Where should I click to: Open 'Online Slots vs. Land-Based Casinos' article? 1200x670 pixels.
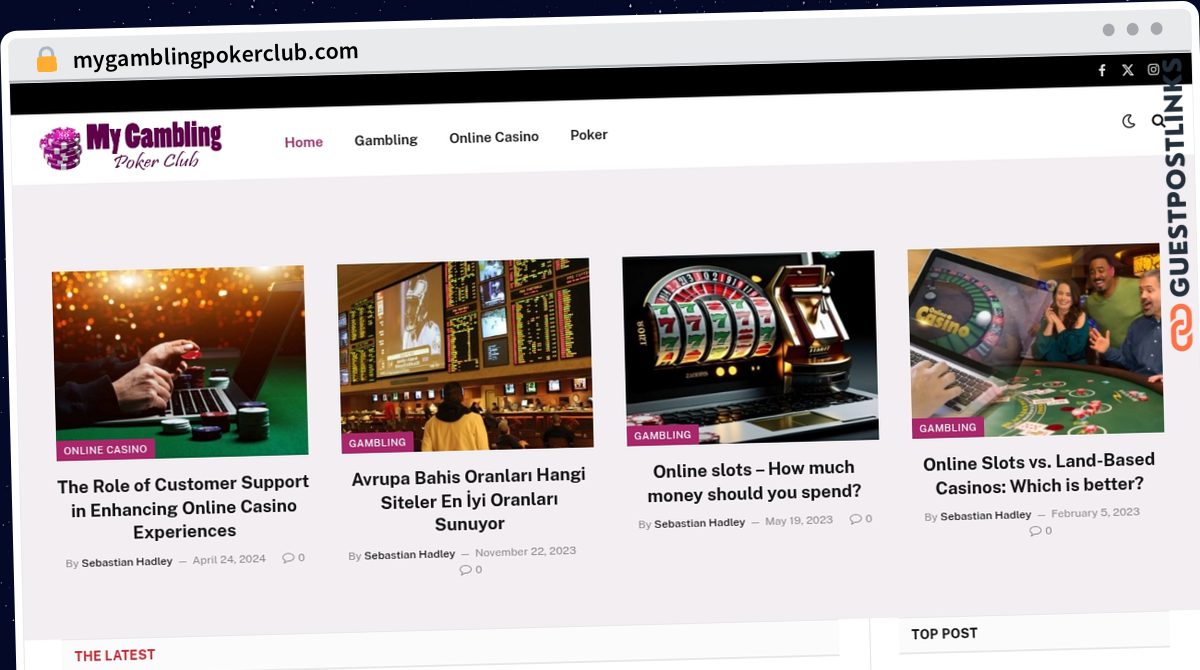(x=1039, y=473)
